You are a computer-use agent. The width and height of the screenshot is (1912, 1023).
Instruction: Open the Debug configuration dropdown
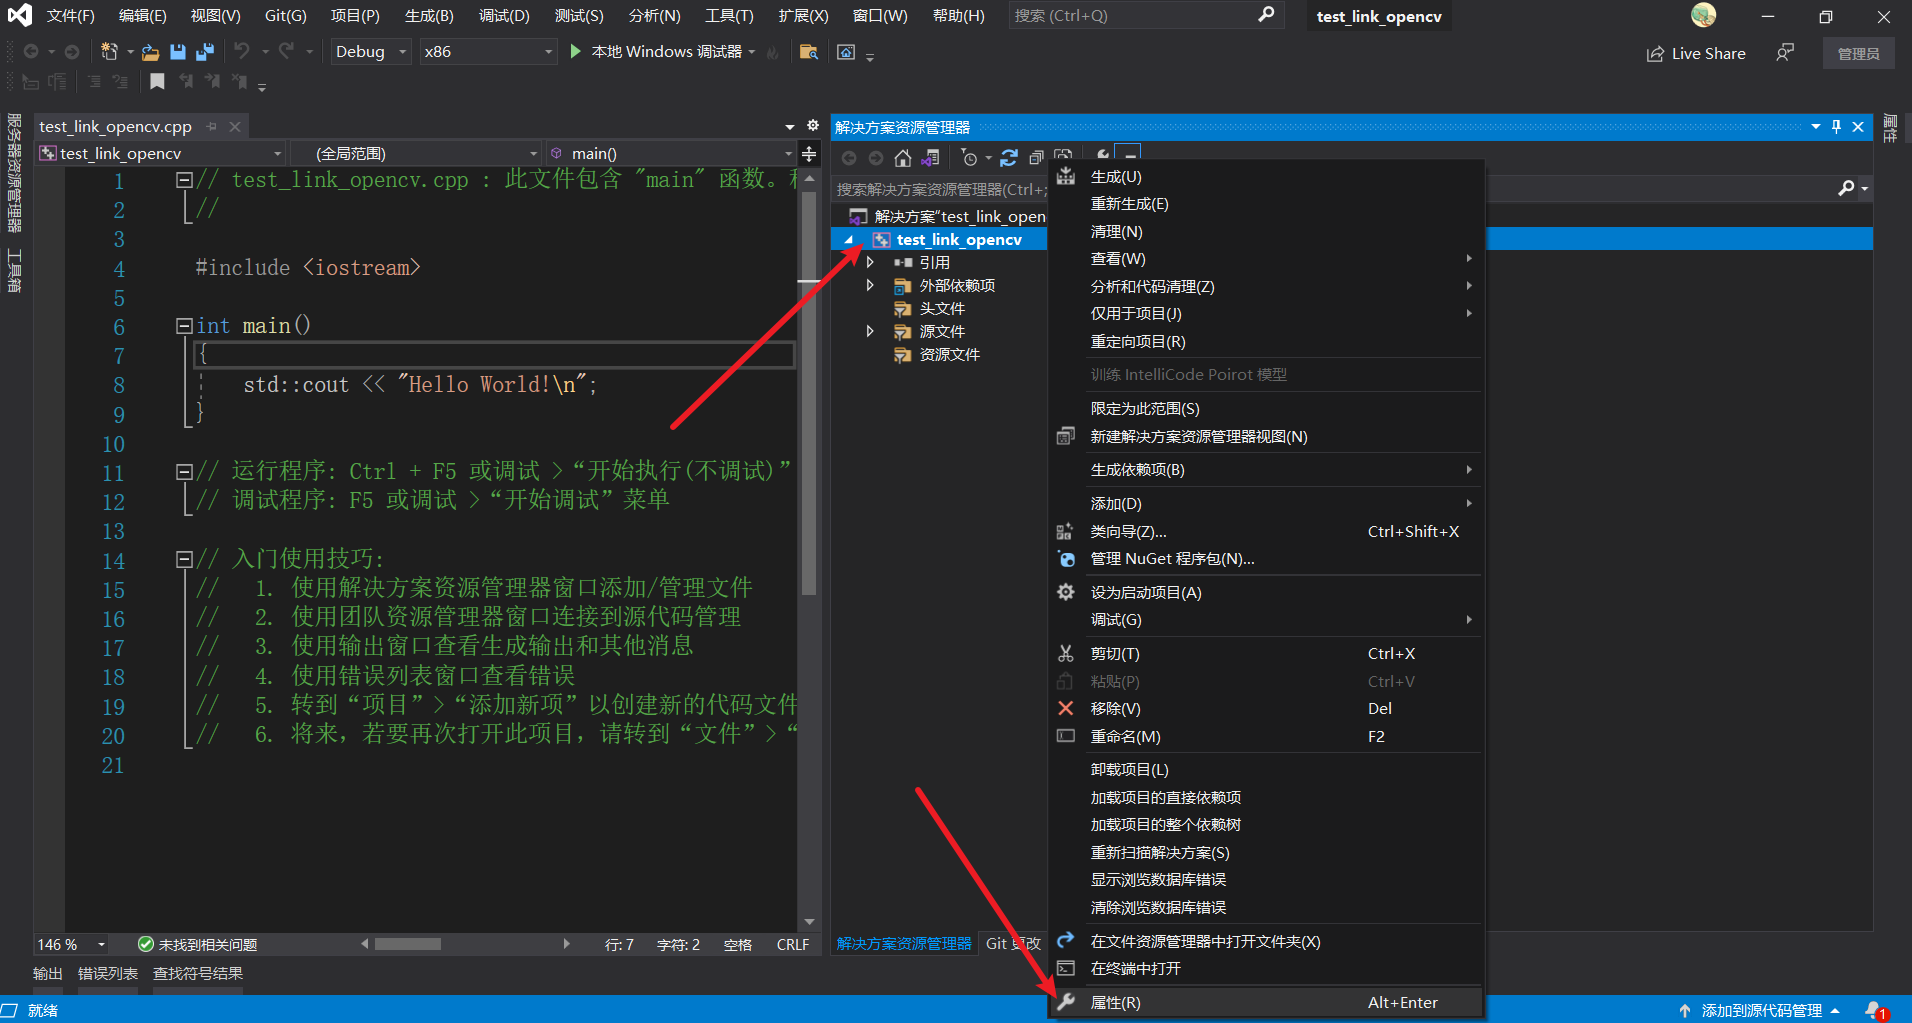click(x=371, y=52)
